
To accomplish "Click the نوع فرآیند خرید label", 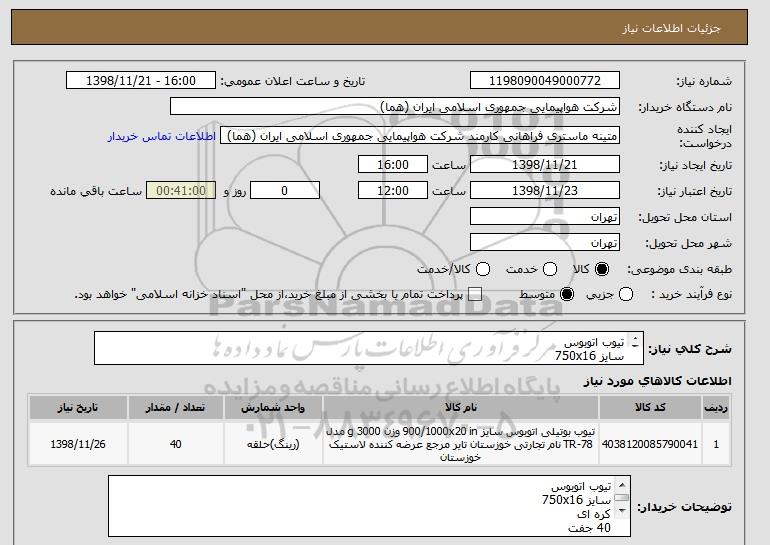I will [691, 294].
